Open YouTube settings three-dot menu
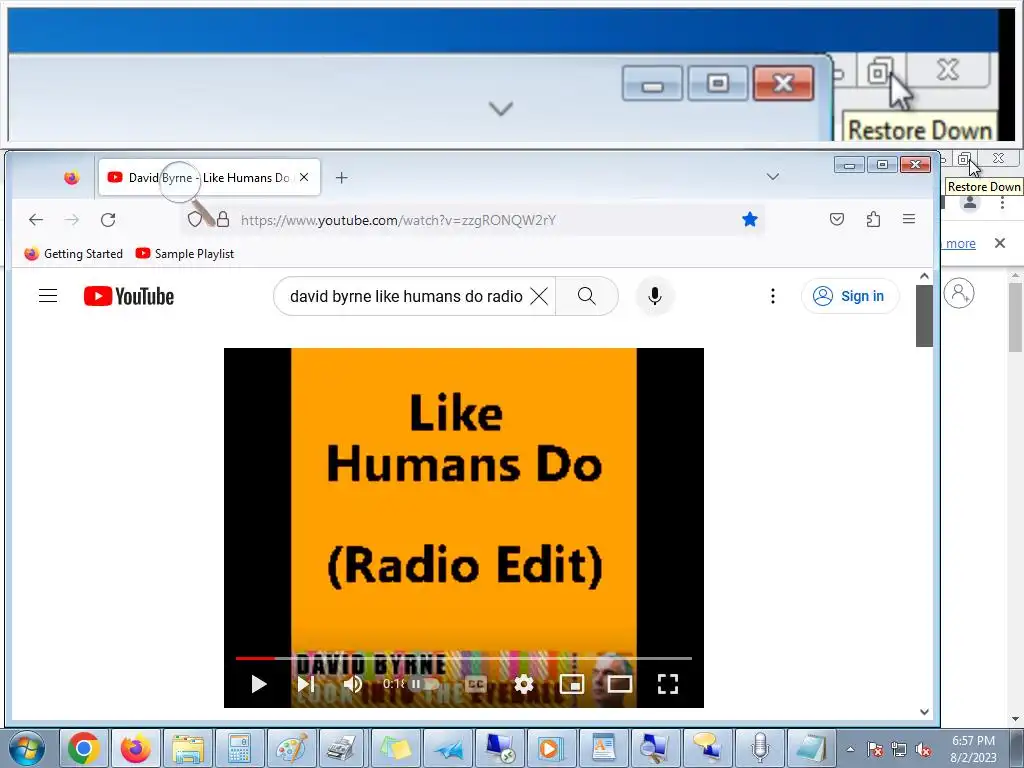 [773, 296]
